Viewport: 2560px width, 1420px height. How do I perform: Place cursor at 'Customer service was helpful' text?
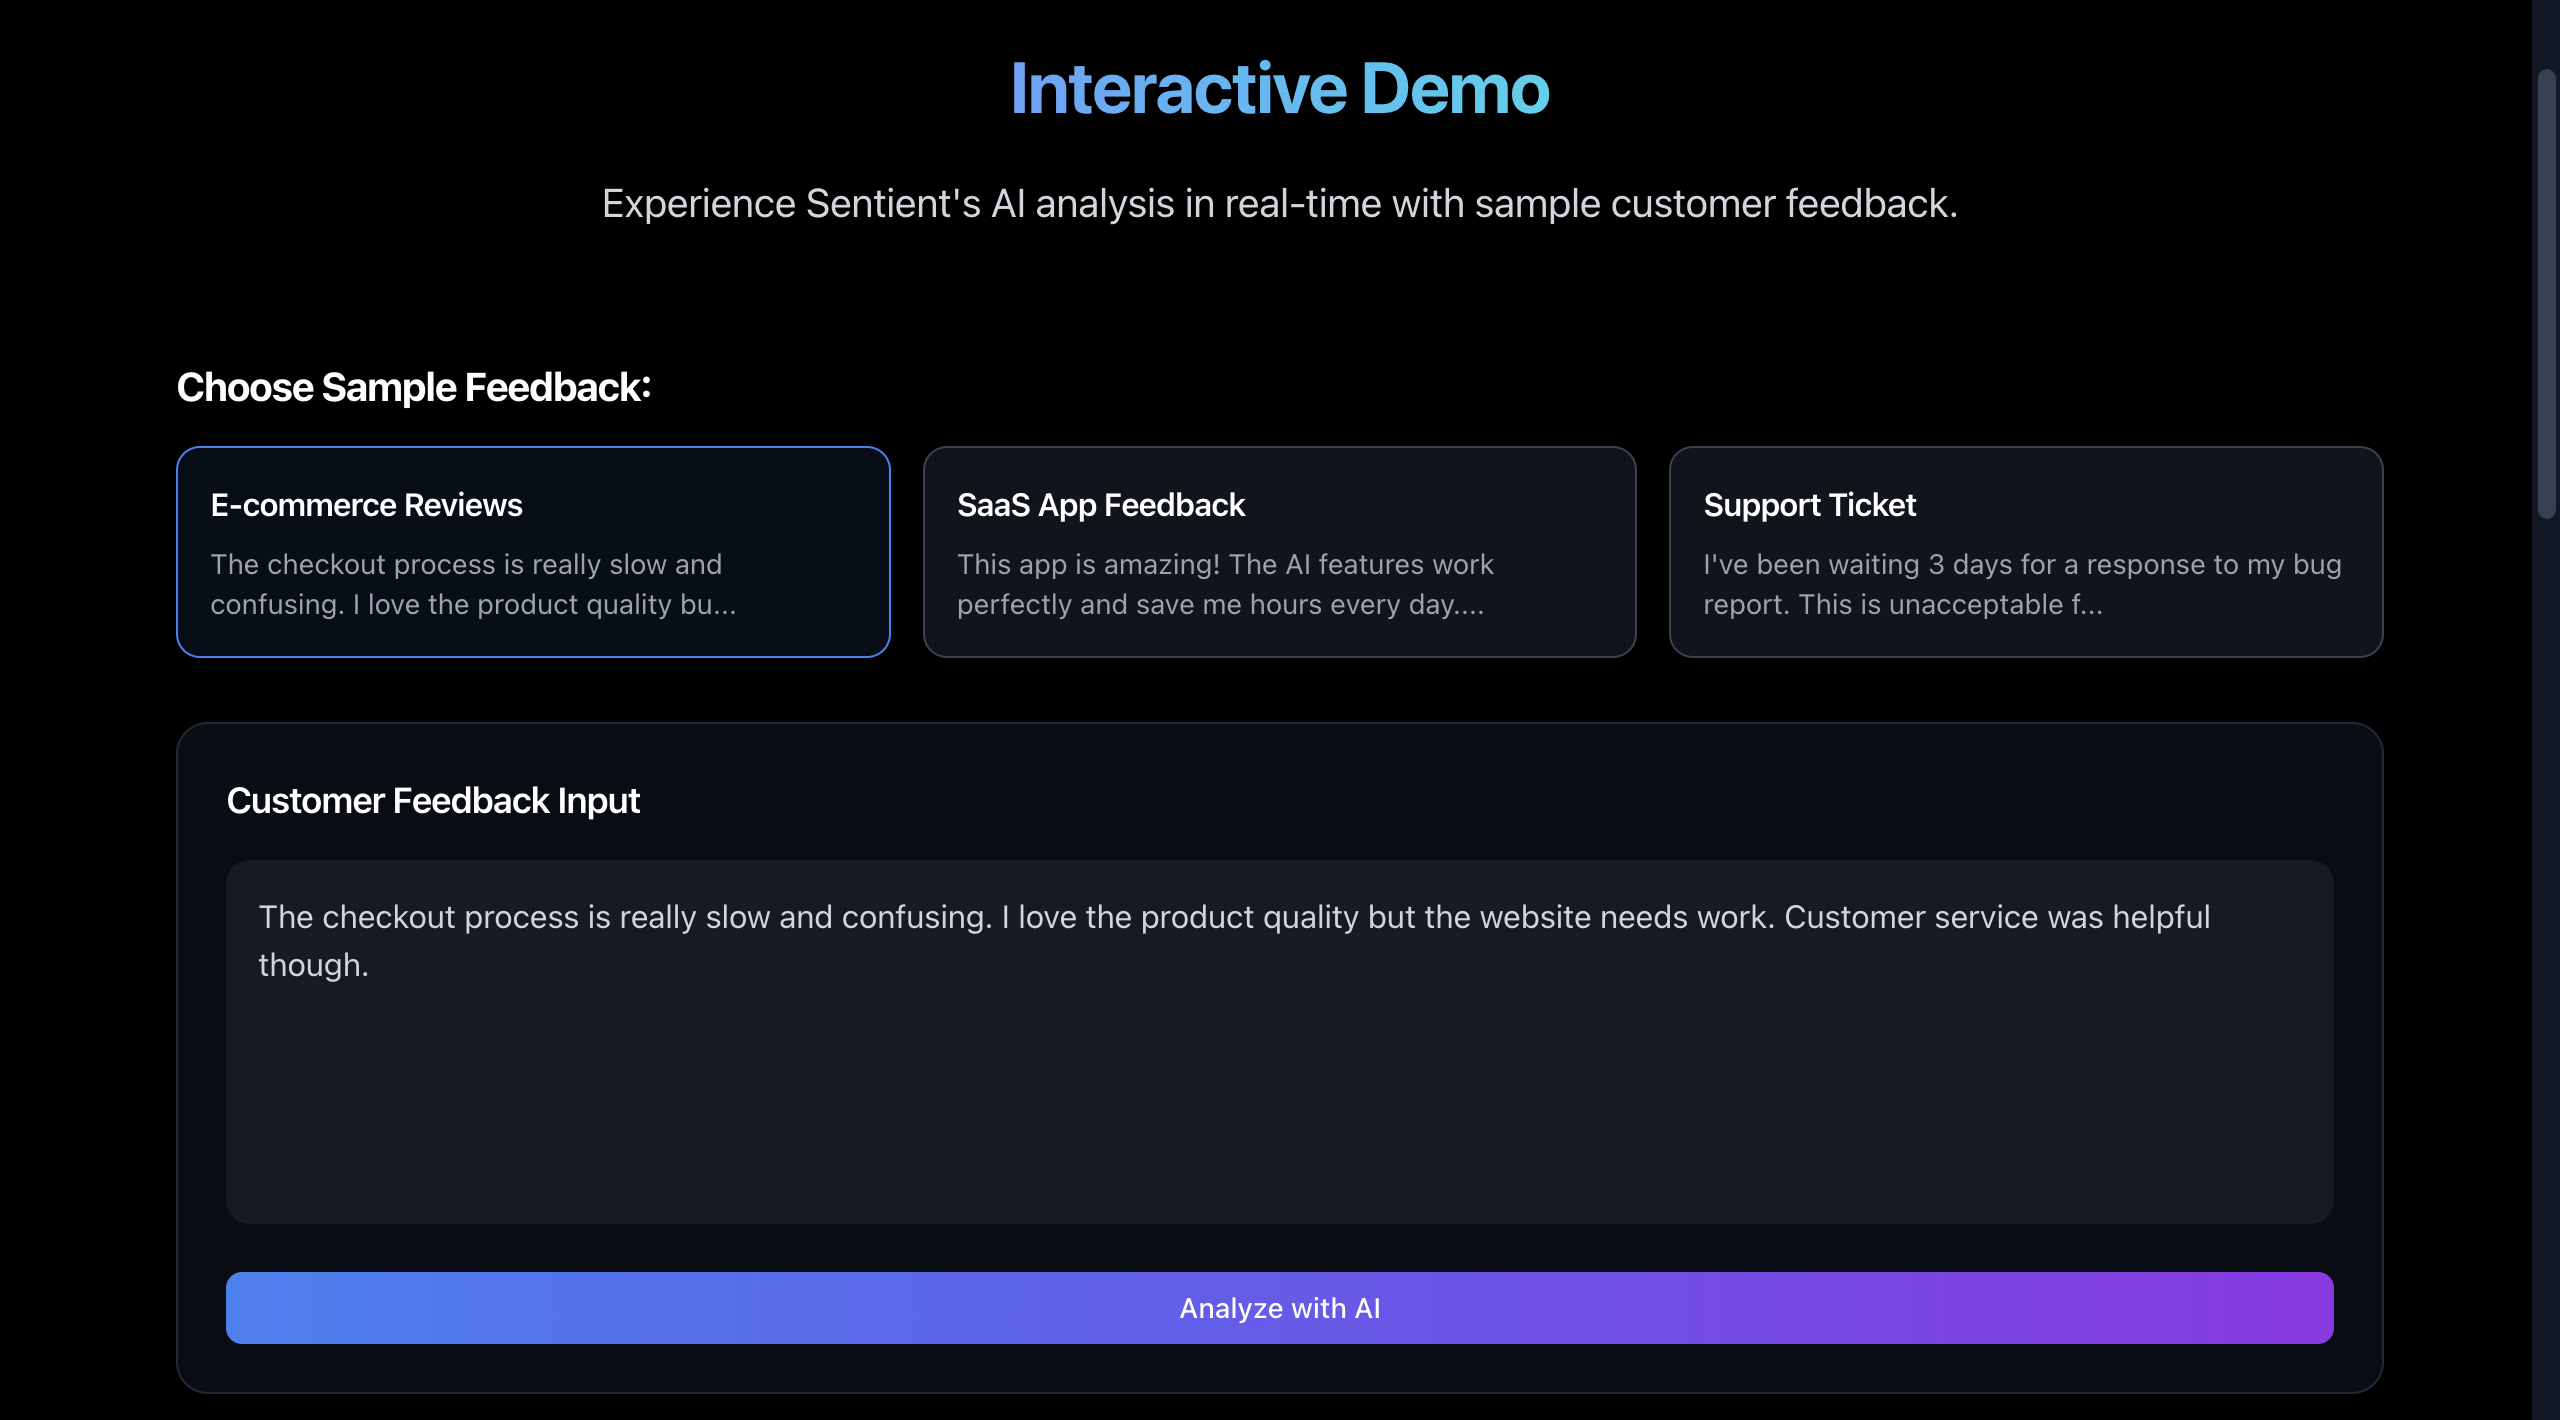[x=1996, y=917]
